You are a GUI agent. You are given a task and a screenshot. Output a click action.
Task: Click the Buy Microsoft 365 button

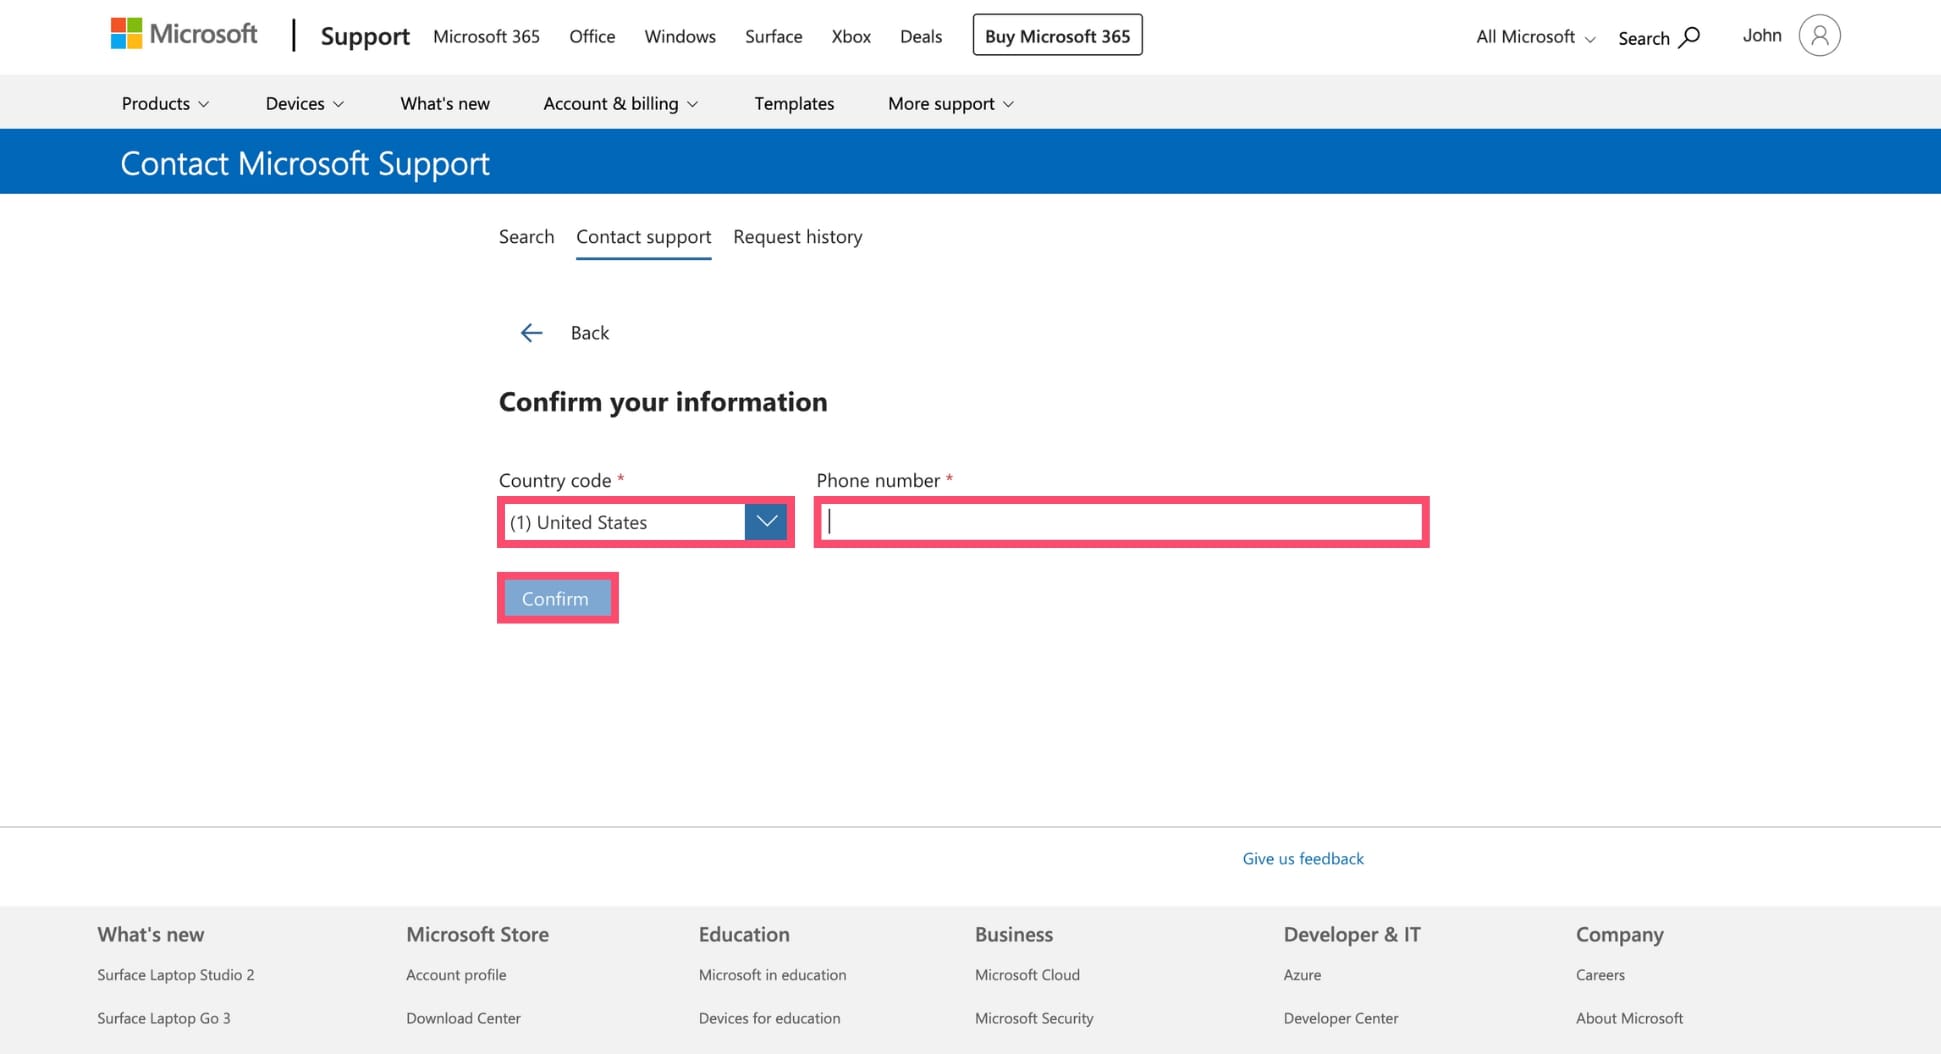(x=1057, y=35)
